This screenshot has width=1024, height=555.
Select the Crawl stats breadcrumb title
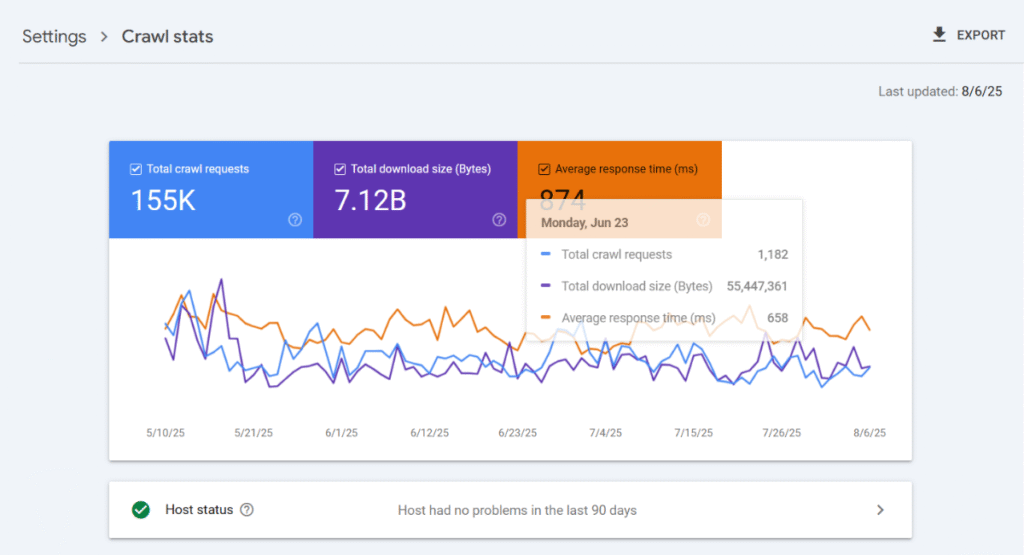click(x=167, y=37)
